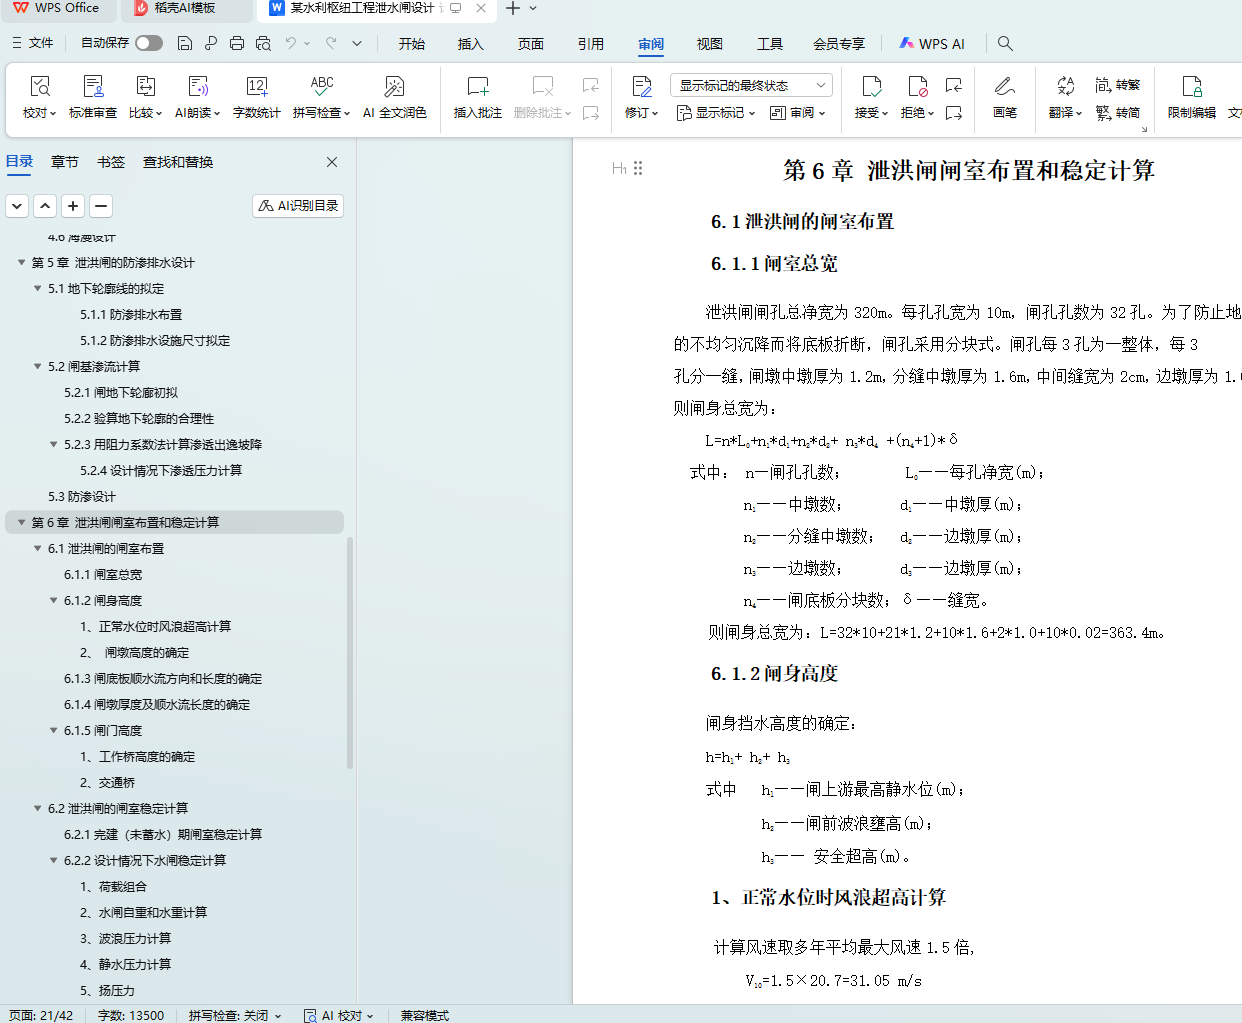Viewport: 1242px width, 1023px height.
Task: Switch to the 书签 sidebar tab
Action: pos(111,162)
